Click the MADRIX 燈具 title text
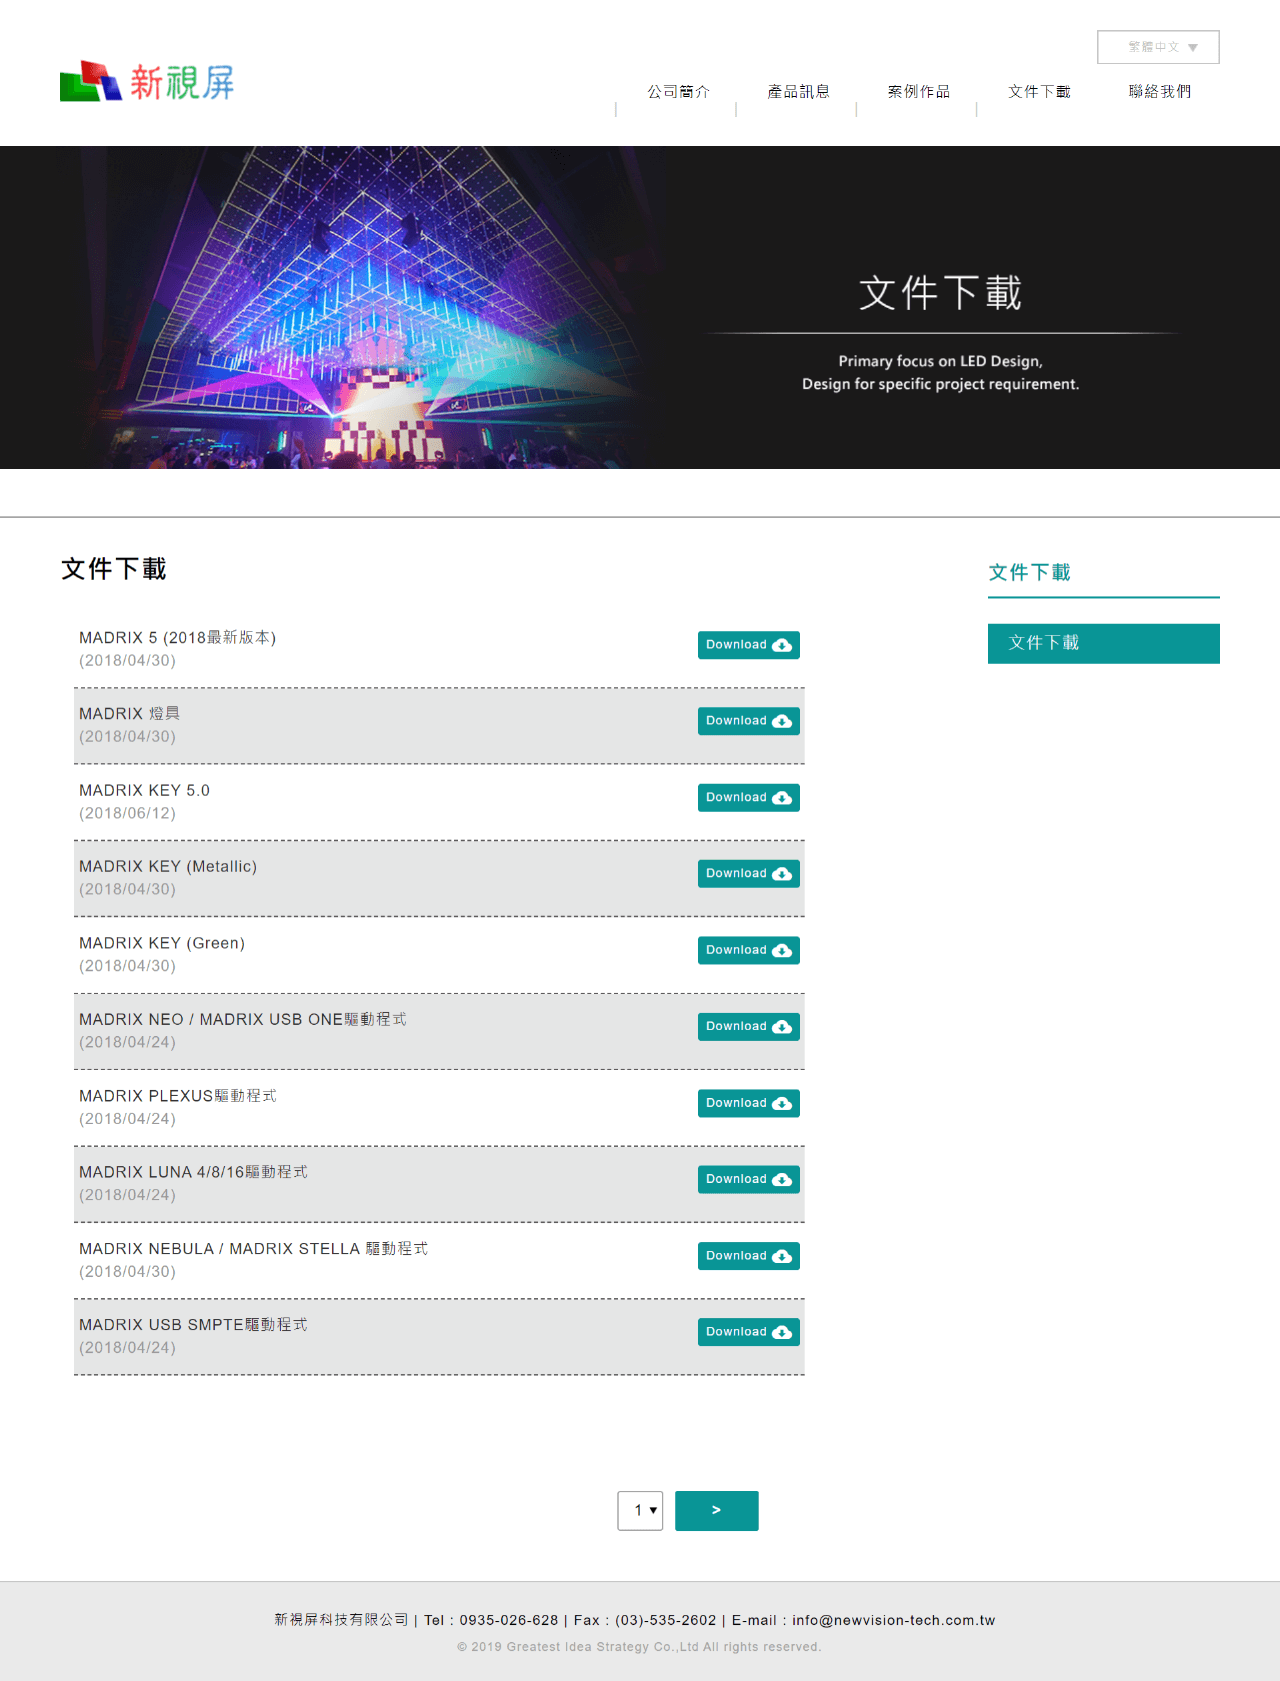1280x1681 pixels. pyautogui.click(x=129, y=714)
